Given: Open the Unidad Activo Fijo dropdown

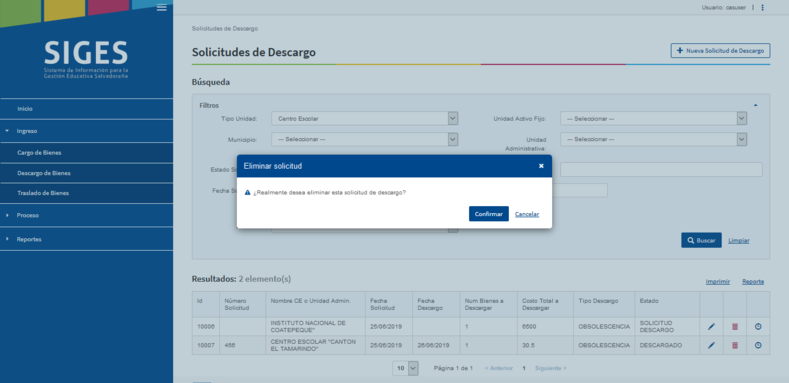Looking at the screenshot, I should [653, 118].
